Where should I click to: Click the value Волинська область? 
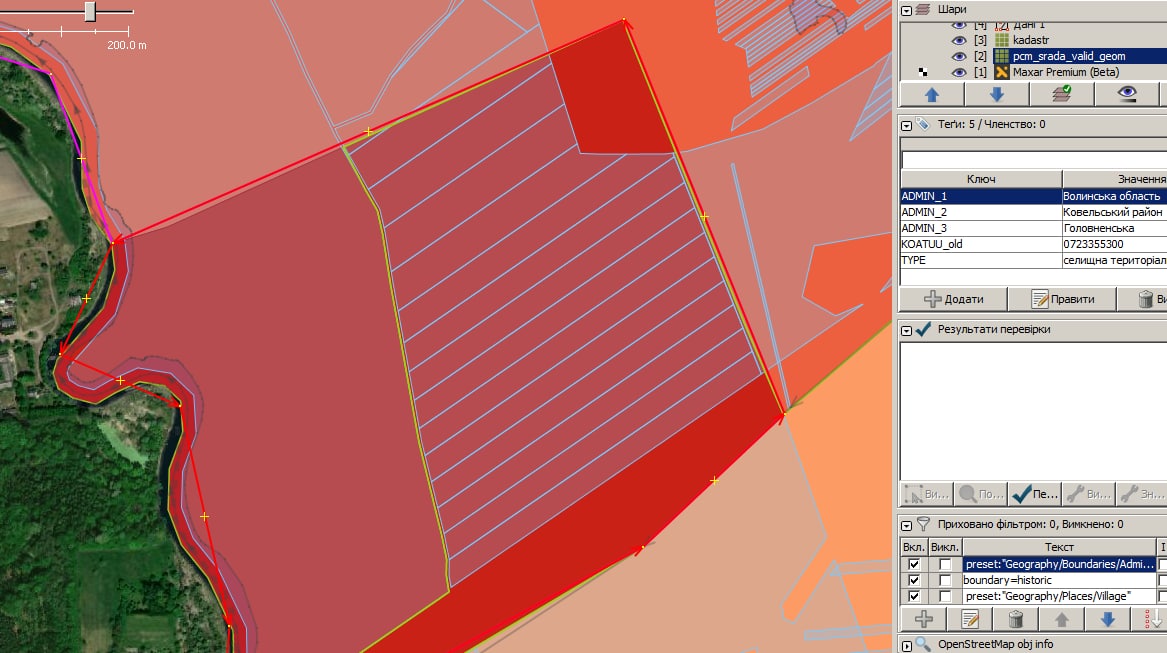click(1111, 196)
